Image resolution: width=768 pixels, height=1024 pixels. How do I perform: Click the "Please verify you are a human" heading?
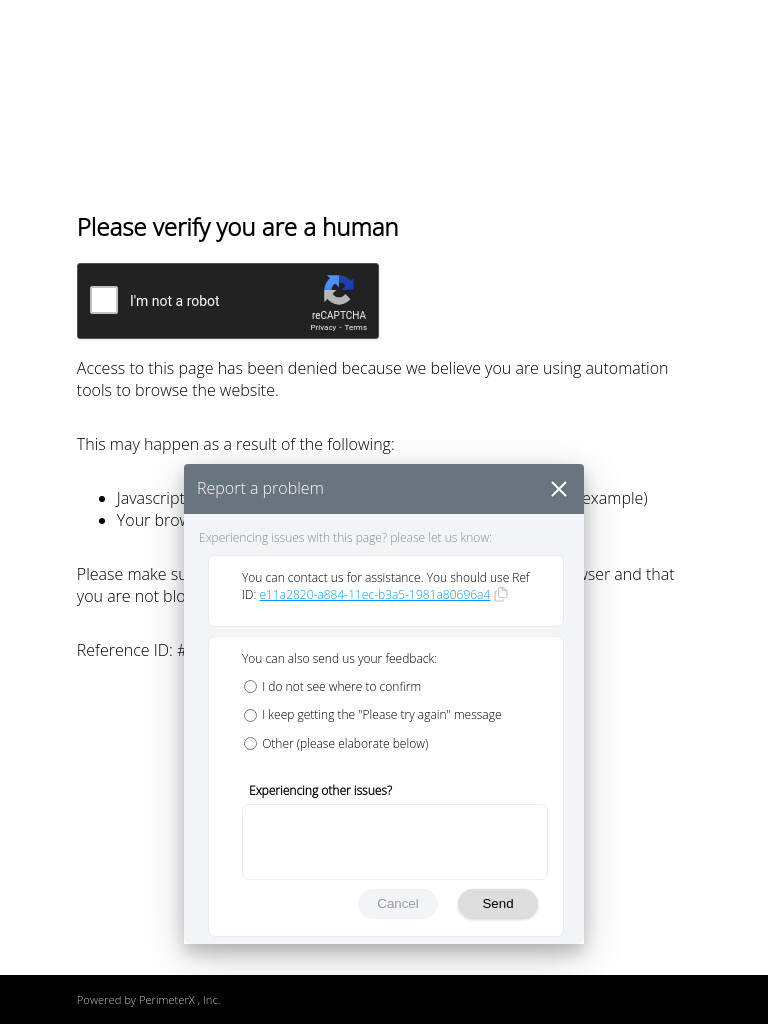click(238, 227)
